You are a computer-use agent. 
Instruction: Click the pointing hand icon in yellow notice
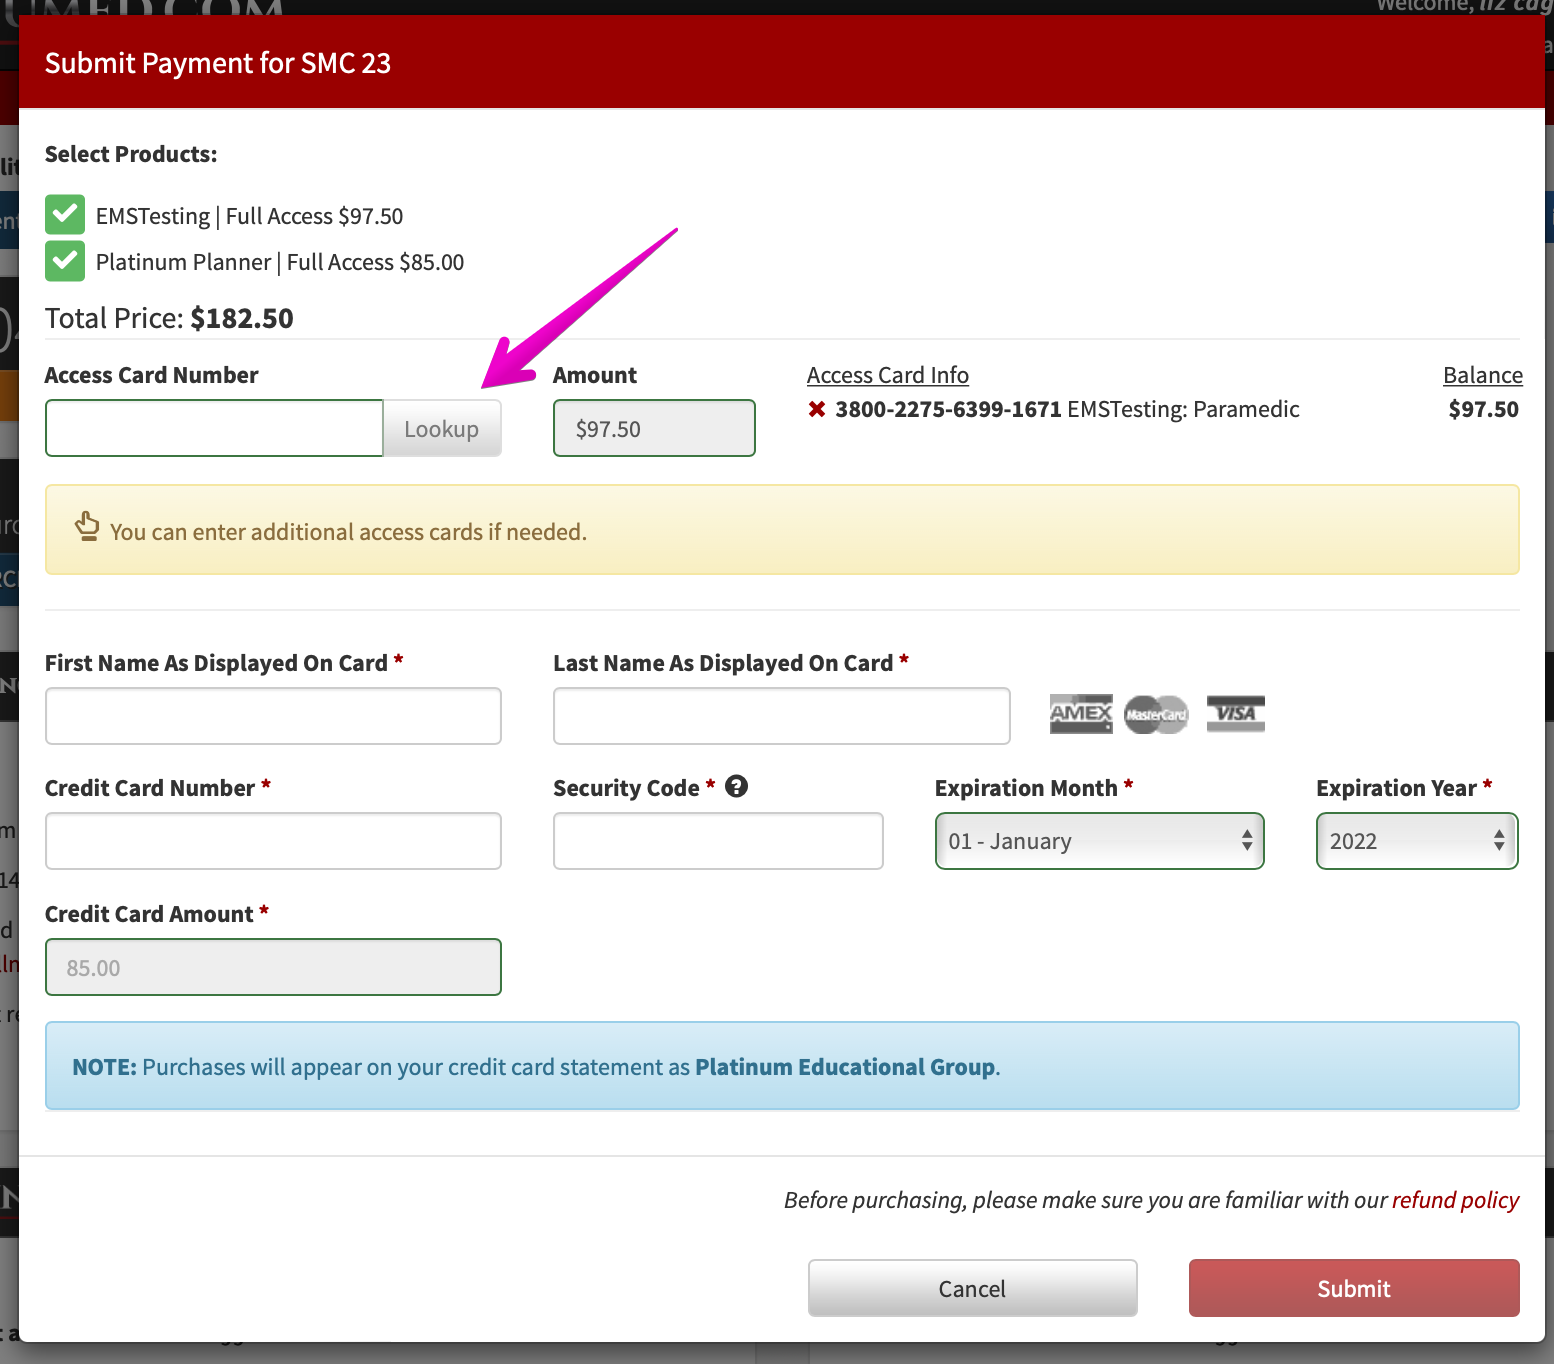click(x=87, y=525)
